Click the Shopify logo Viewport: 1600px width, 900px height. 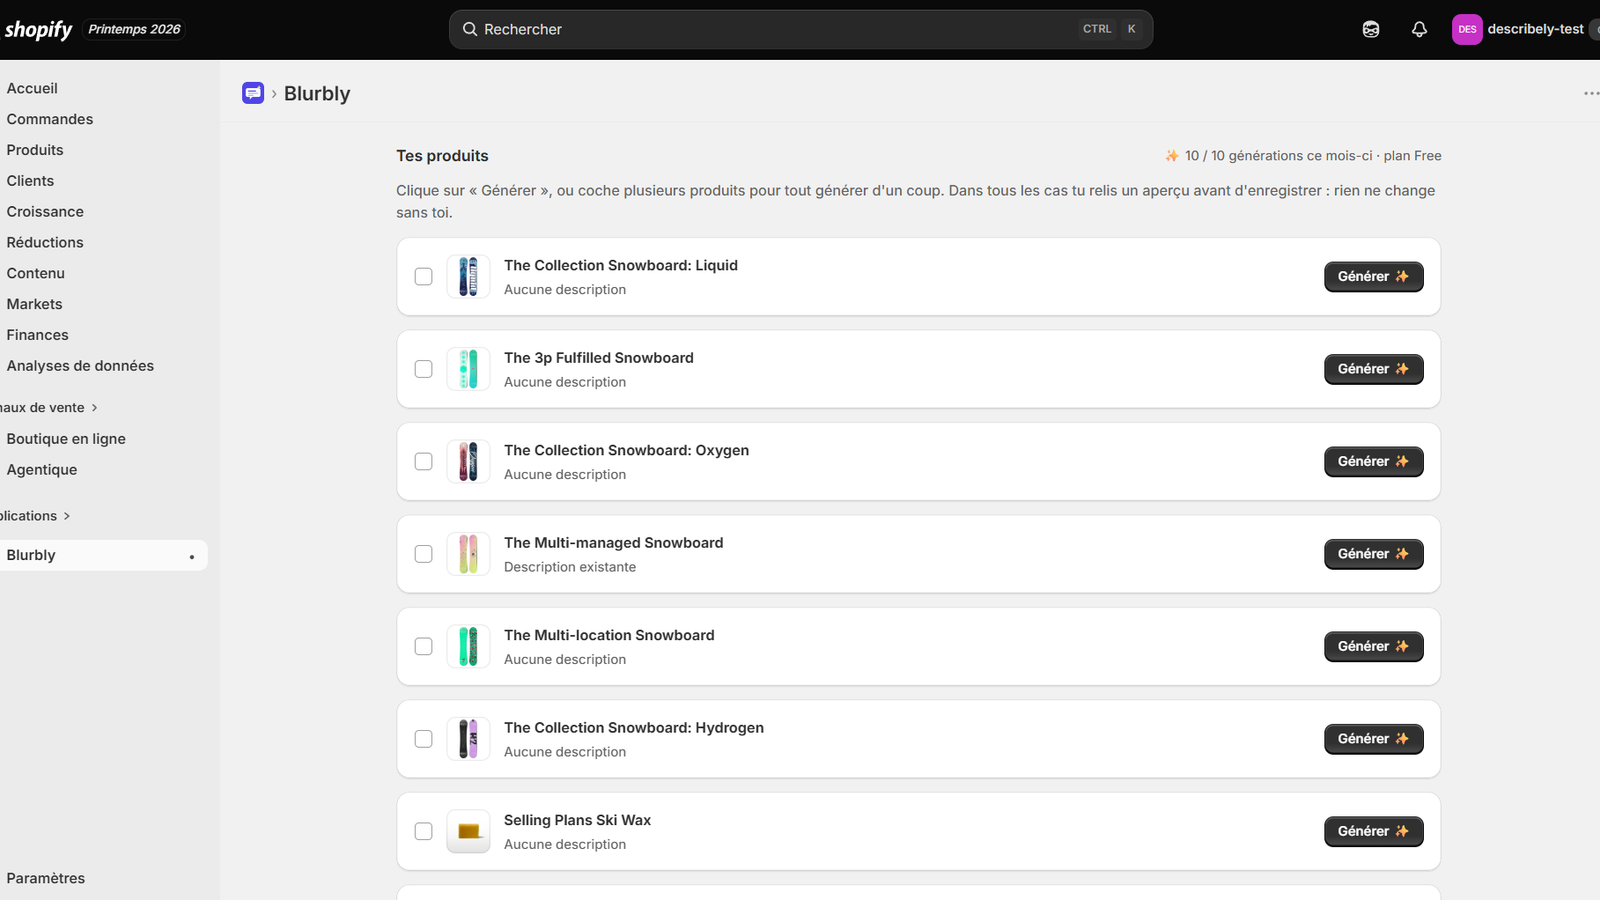coord(38,30)
